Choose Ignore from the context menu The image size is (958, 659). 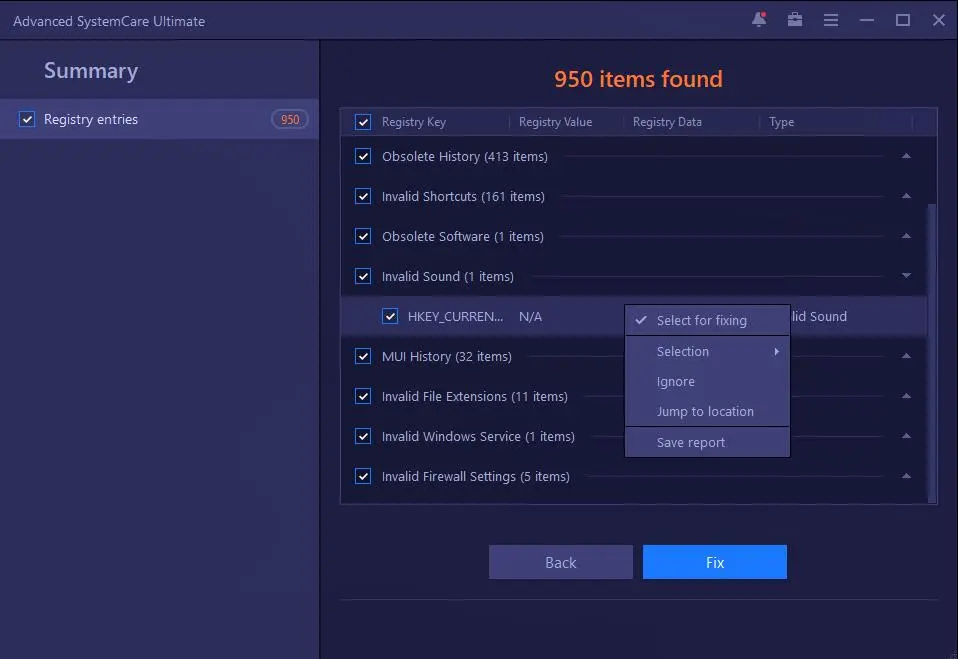click(676, 382)
